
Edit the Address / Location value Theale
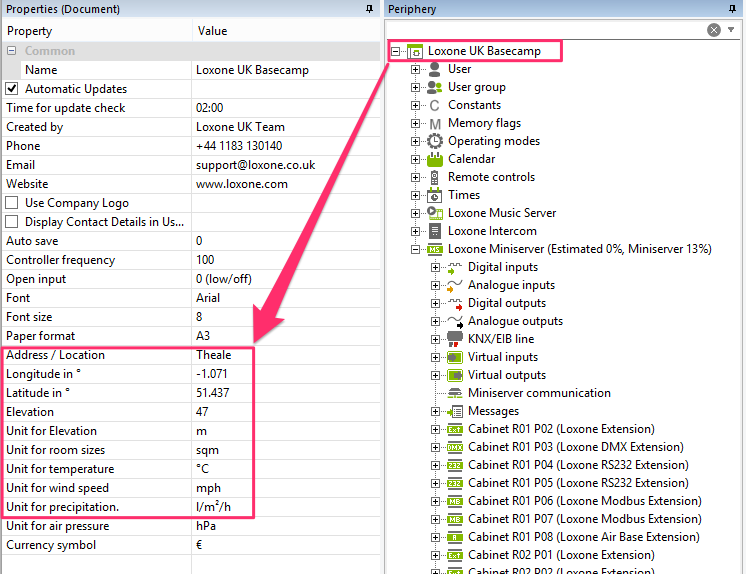[x=224, y=355]
